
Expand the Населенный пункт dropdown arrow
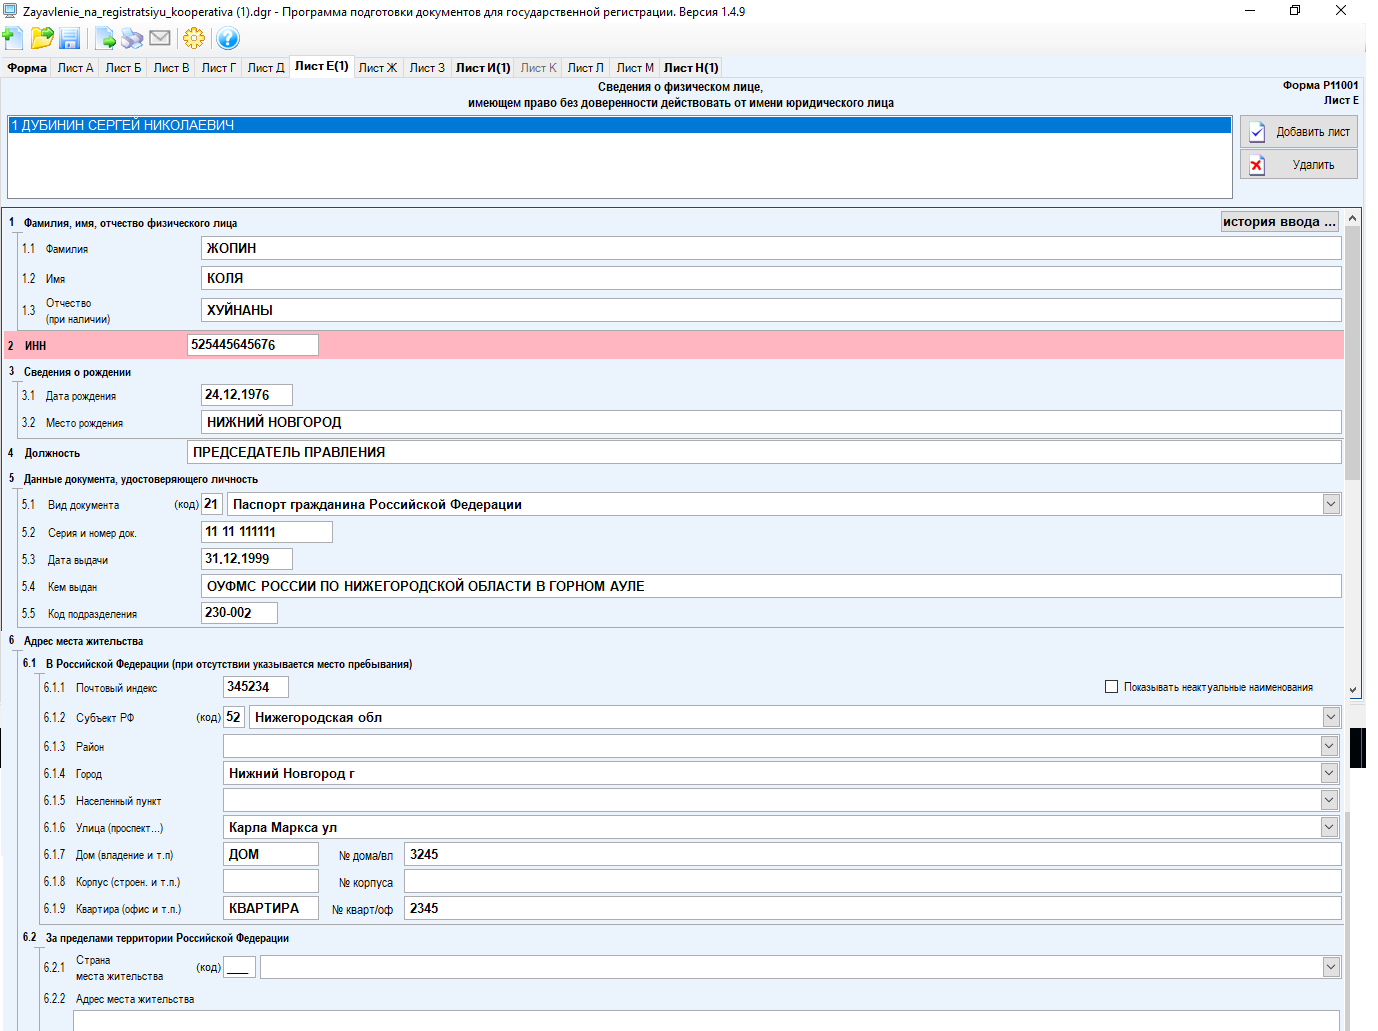[1330, 800]
